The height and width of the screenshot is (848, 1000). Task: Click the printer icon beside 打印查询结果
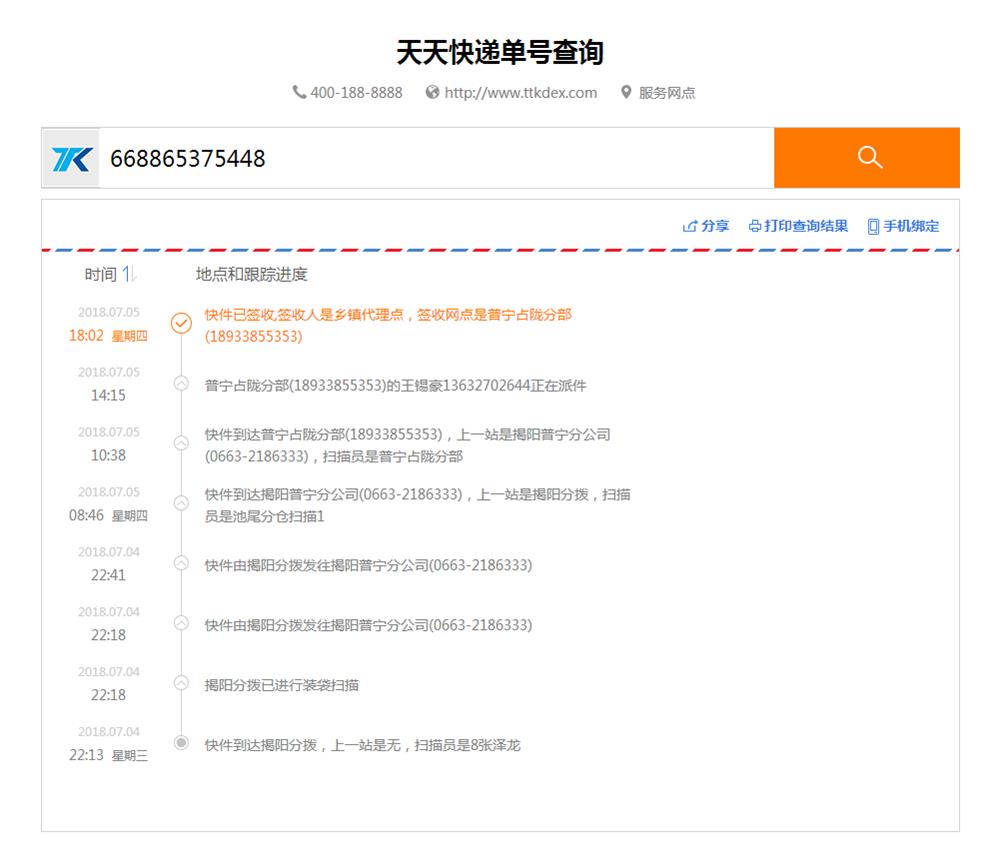[754, 226]
